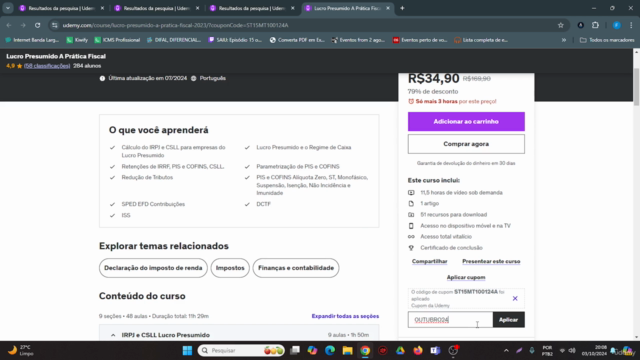The image size is (640, 360).
Task: Click the Compartilhar link
Action: tap(429, 261)
